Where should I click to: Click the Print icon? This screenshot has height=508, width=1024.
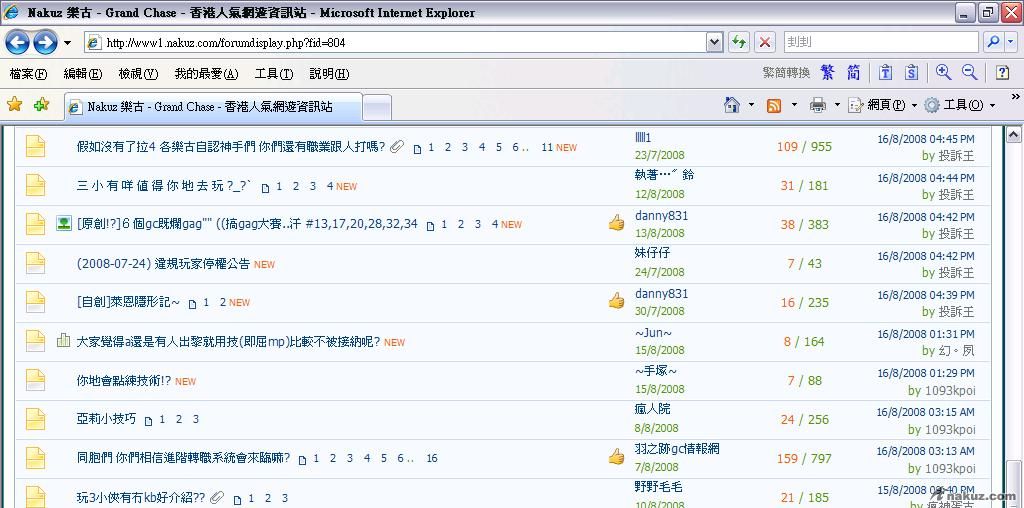(x=817, y=105)
